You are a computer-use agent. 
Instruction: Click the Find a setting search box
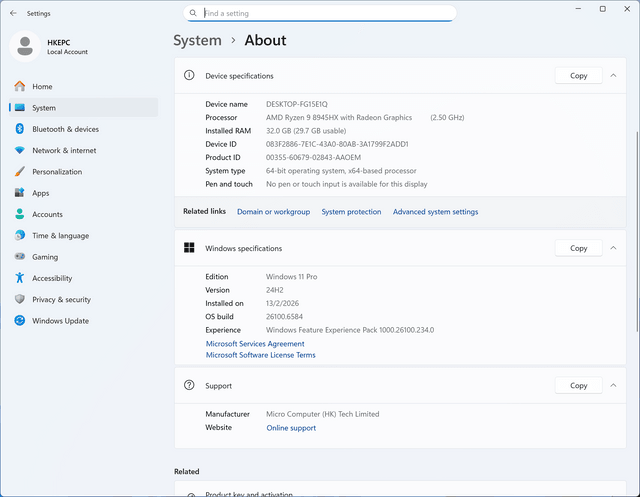(320, 13)
